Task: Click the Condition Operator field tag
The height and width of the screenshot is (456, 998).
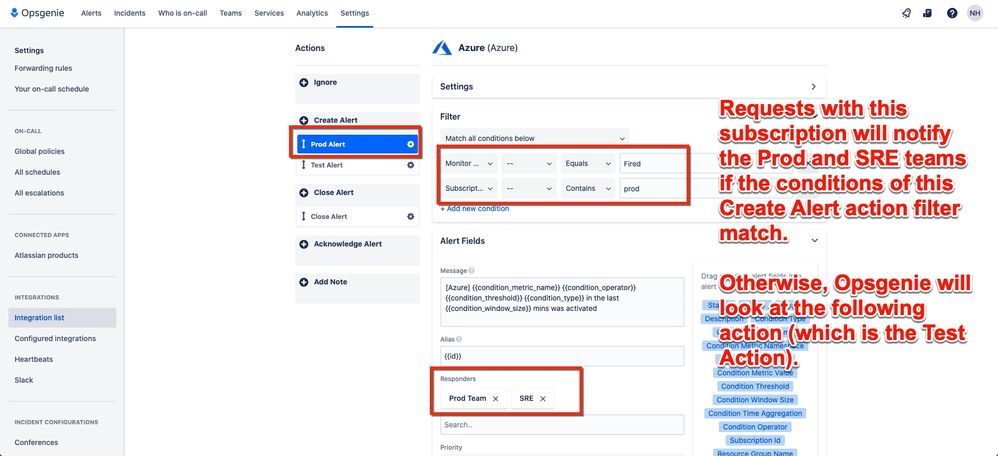Action: pos(755,427)
